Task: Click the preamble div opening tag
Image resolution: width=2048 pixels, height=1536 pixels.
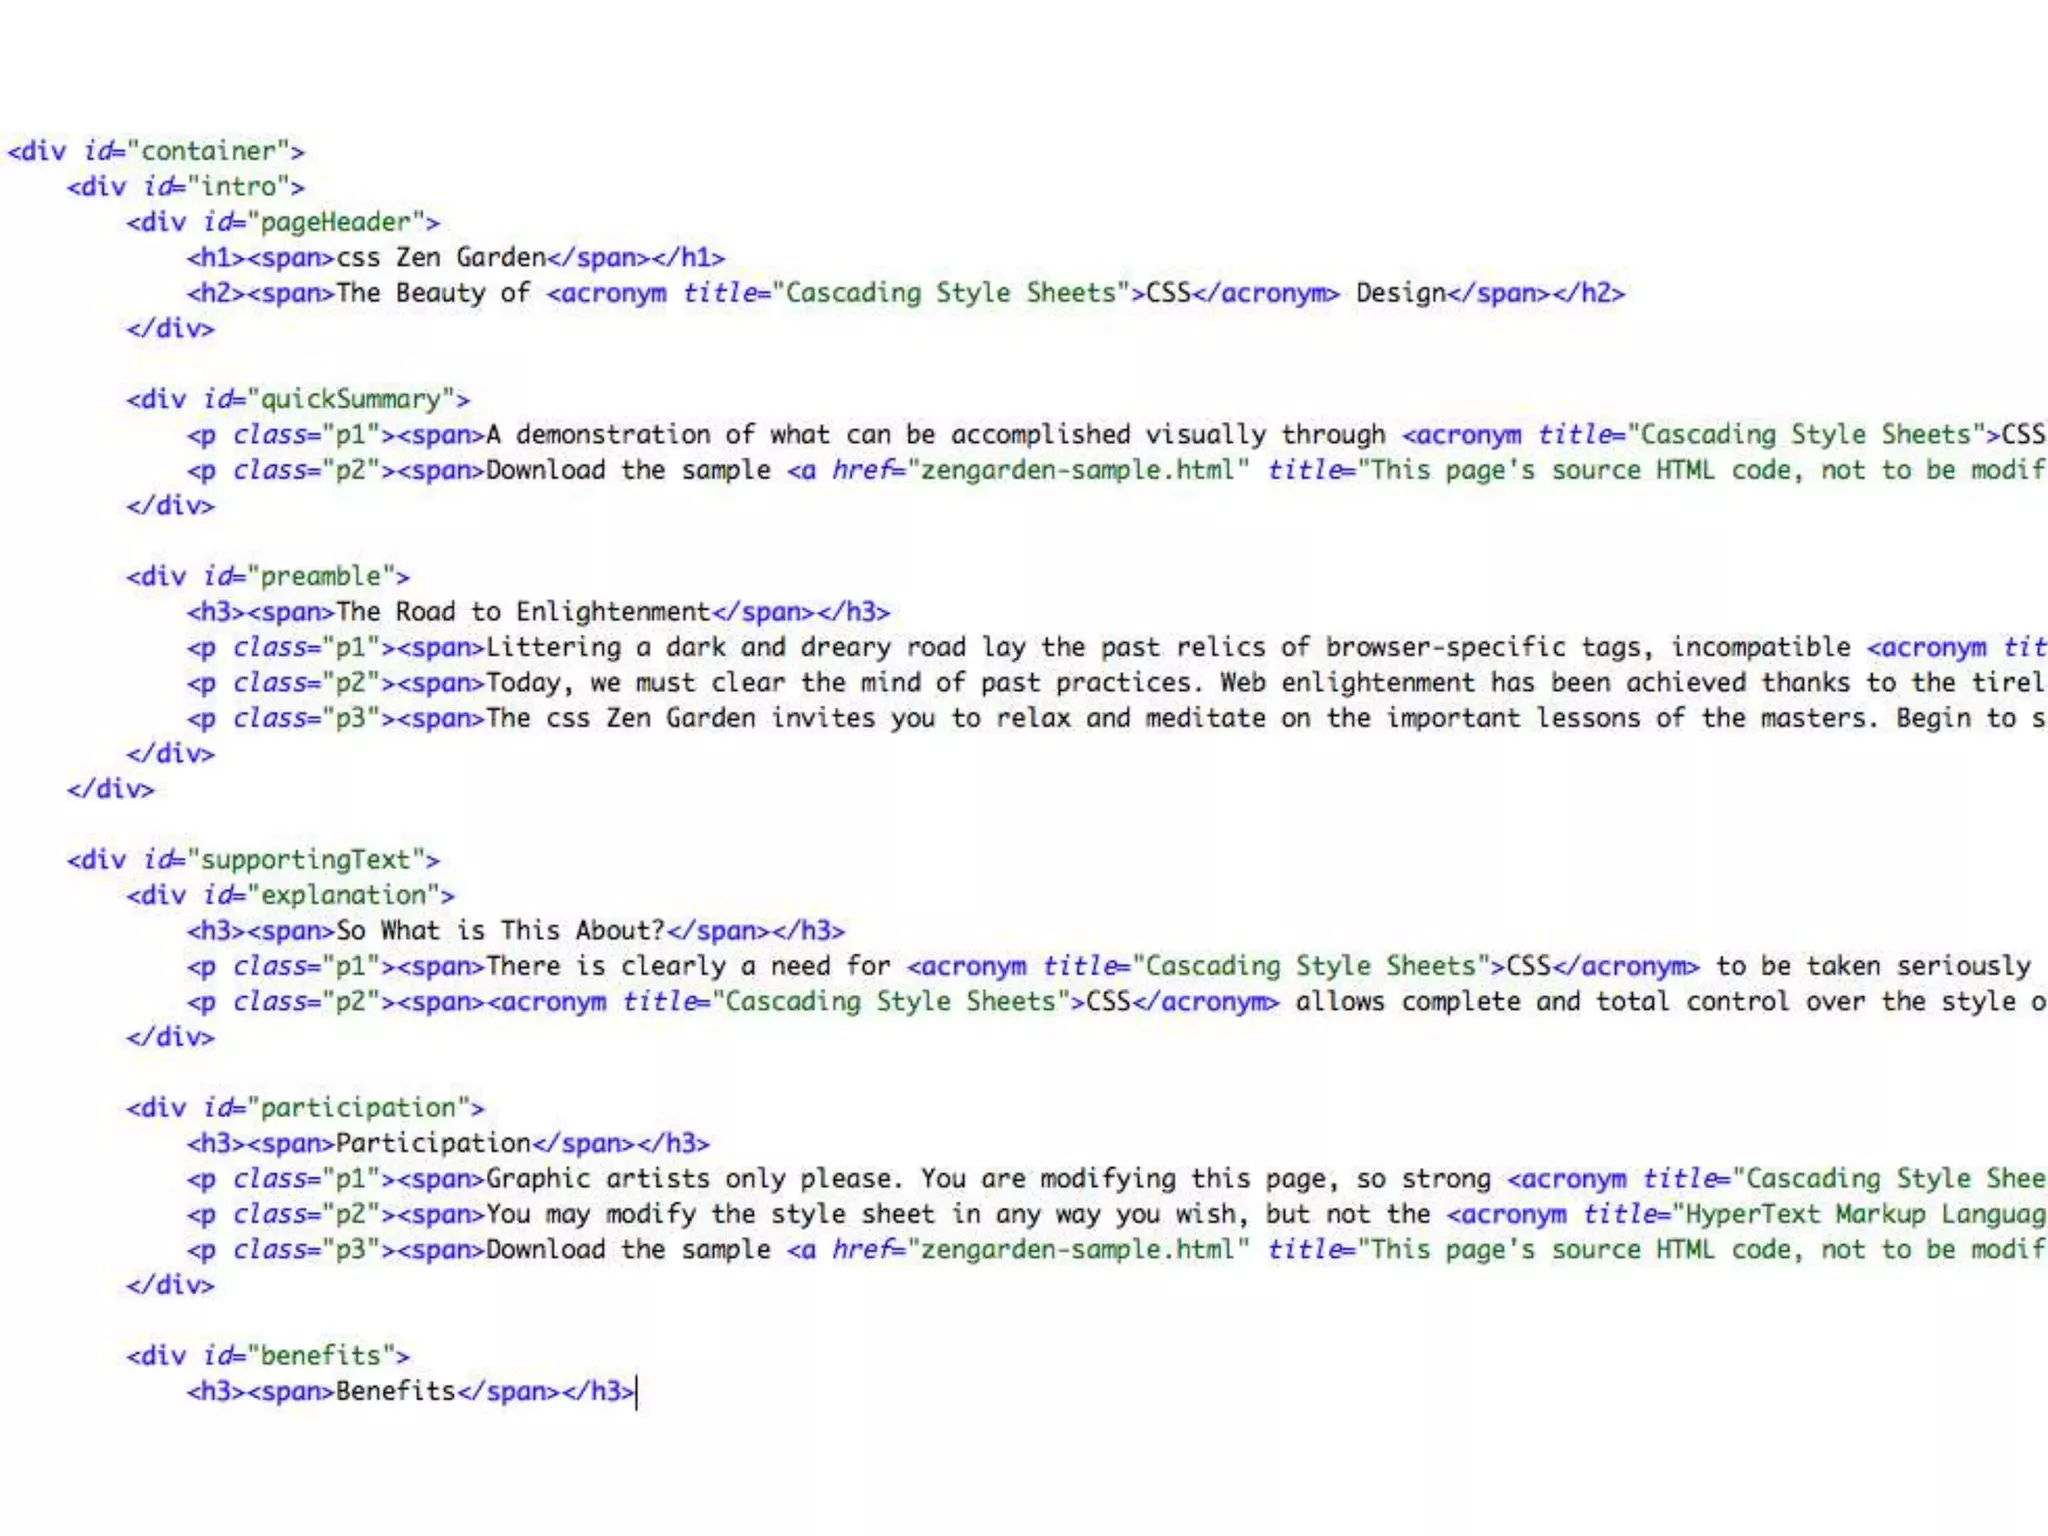Action: (x=267, y=576)
